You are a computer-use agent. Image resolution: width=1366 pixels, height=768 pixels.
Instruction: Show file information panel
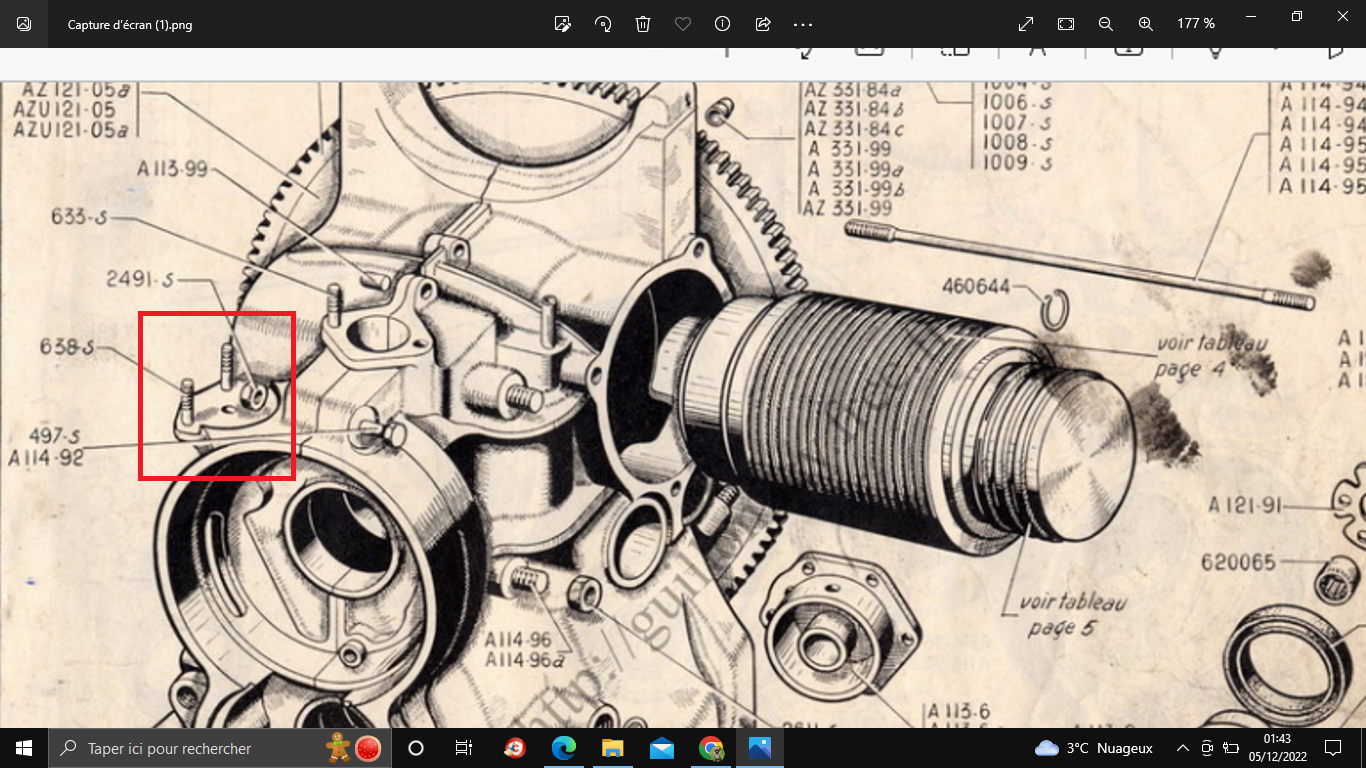click(723, 24)
